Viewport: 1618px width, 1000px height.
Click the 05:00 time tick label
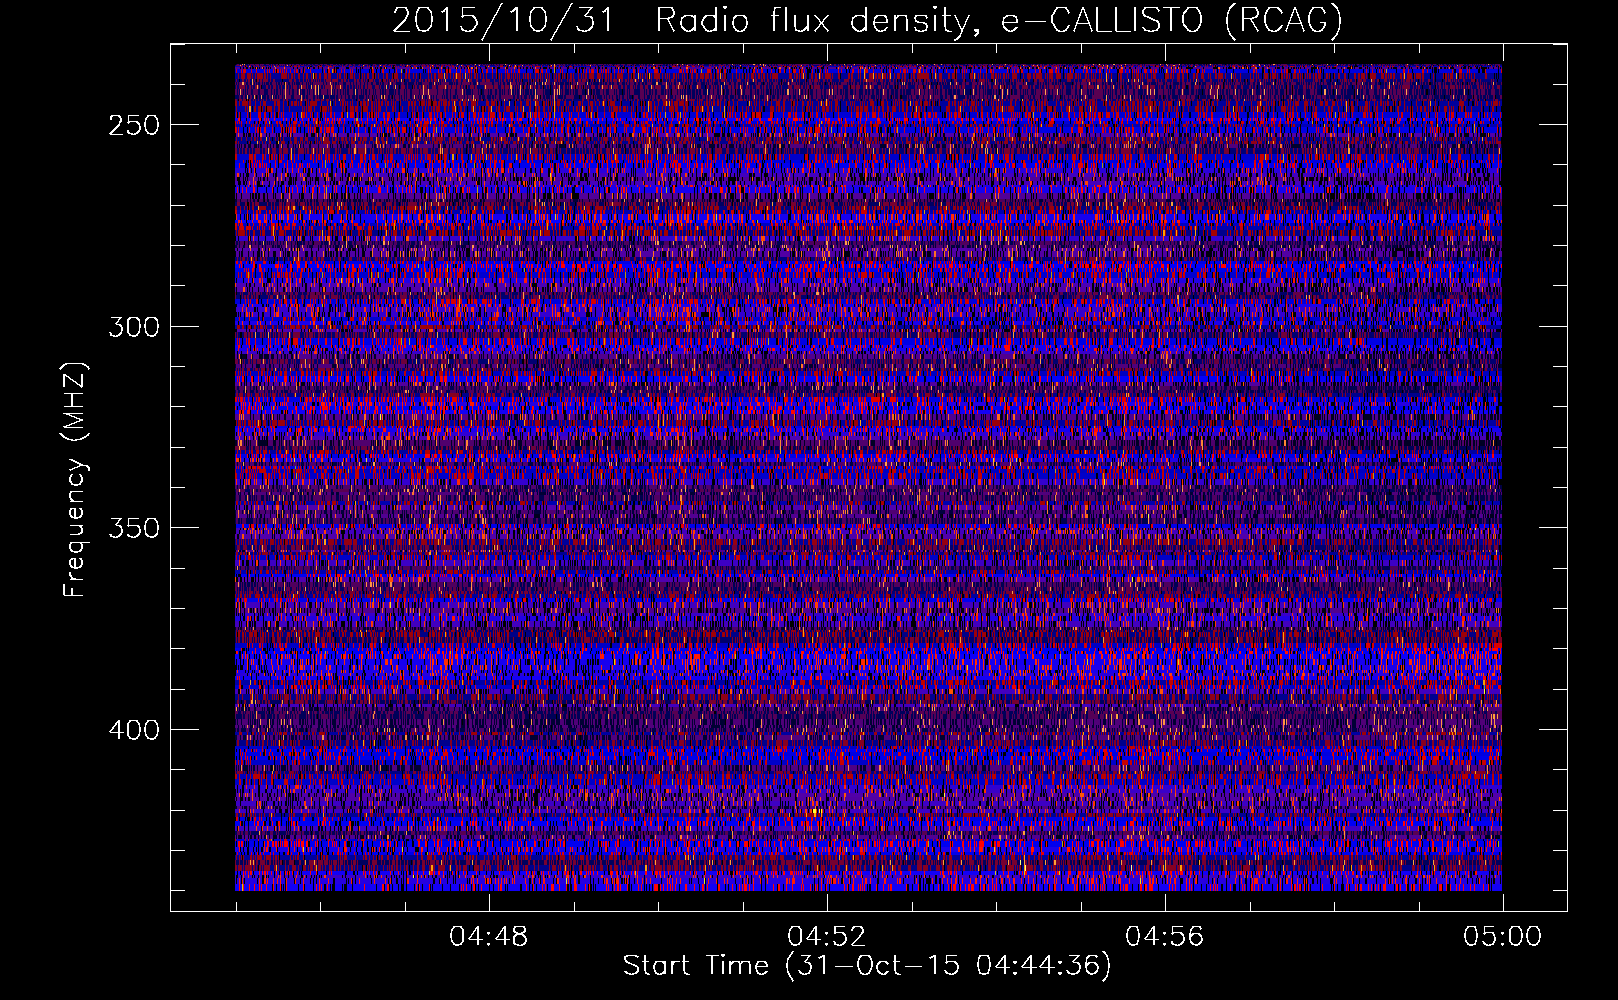tap(1503, 937)
